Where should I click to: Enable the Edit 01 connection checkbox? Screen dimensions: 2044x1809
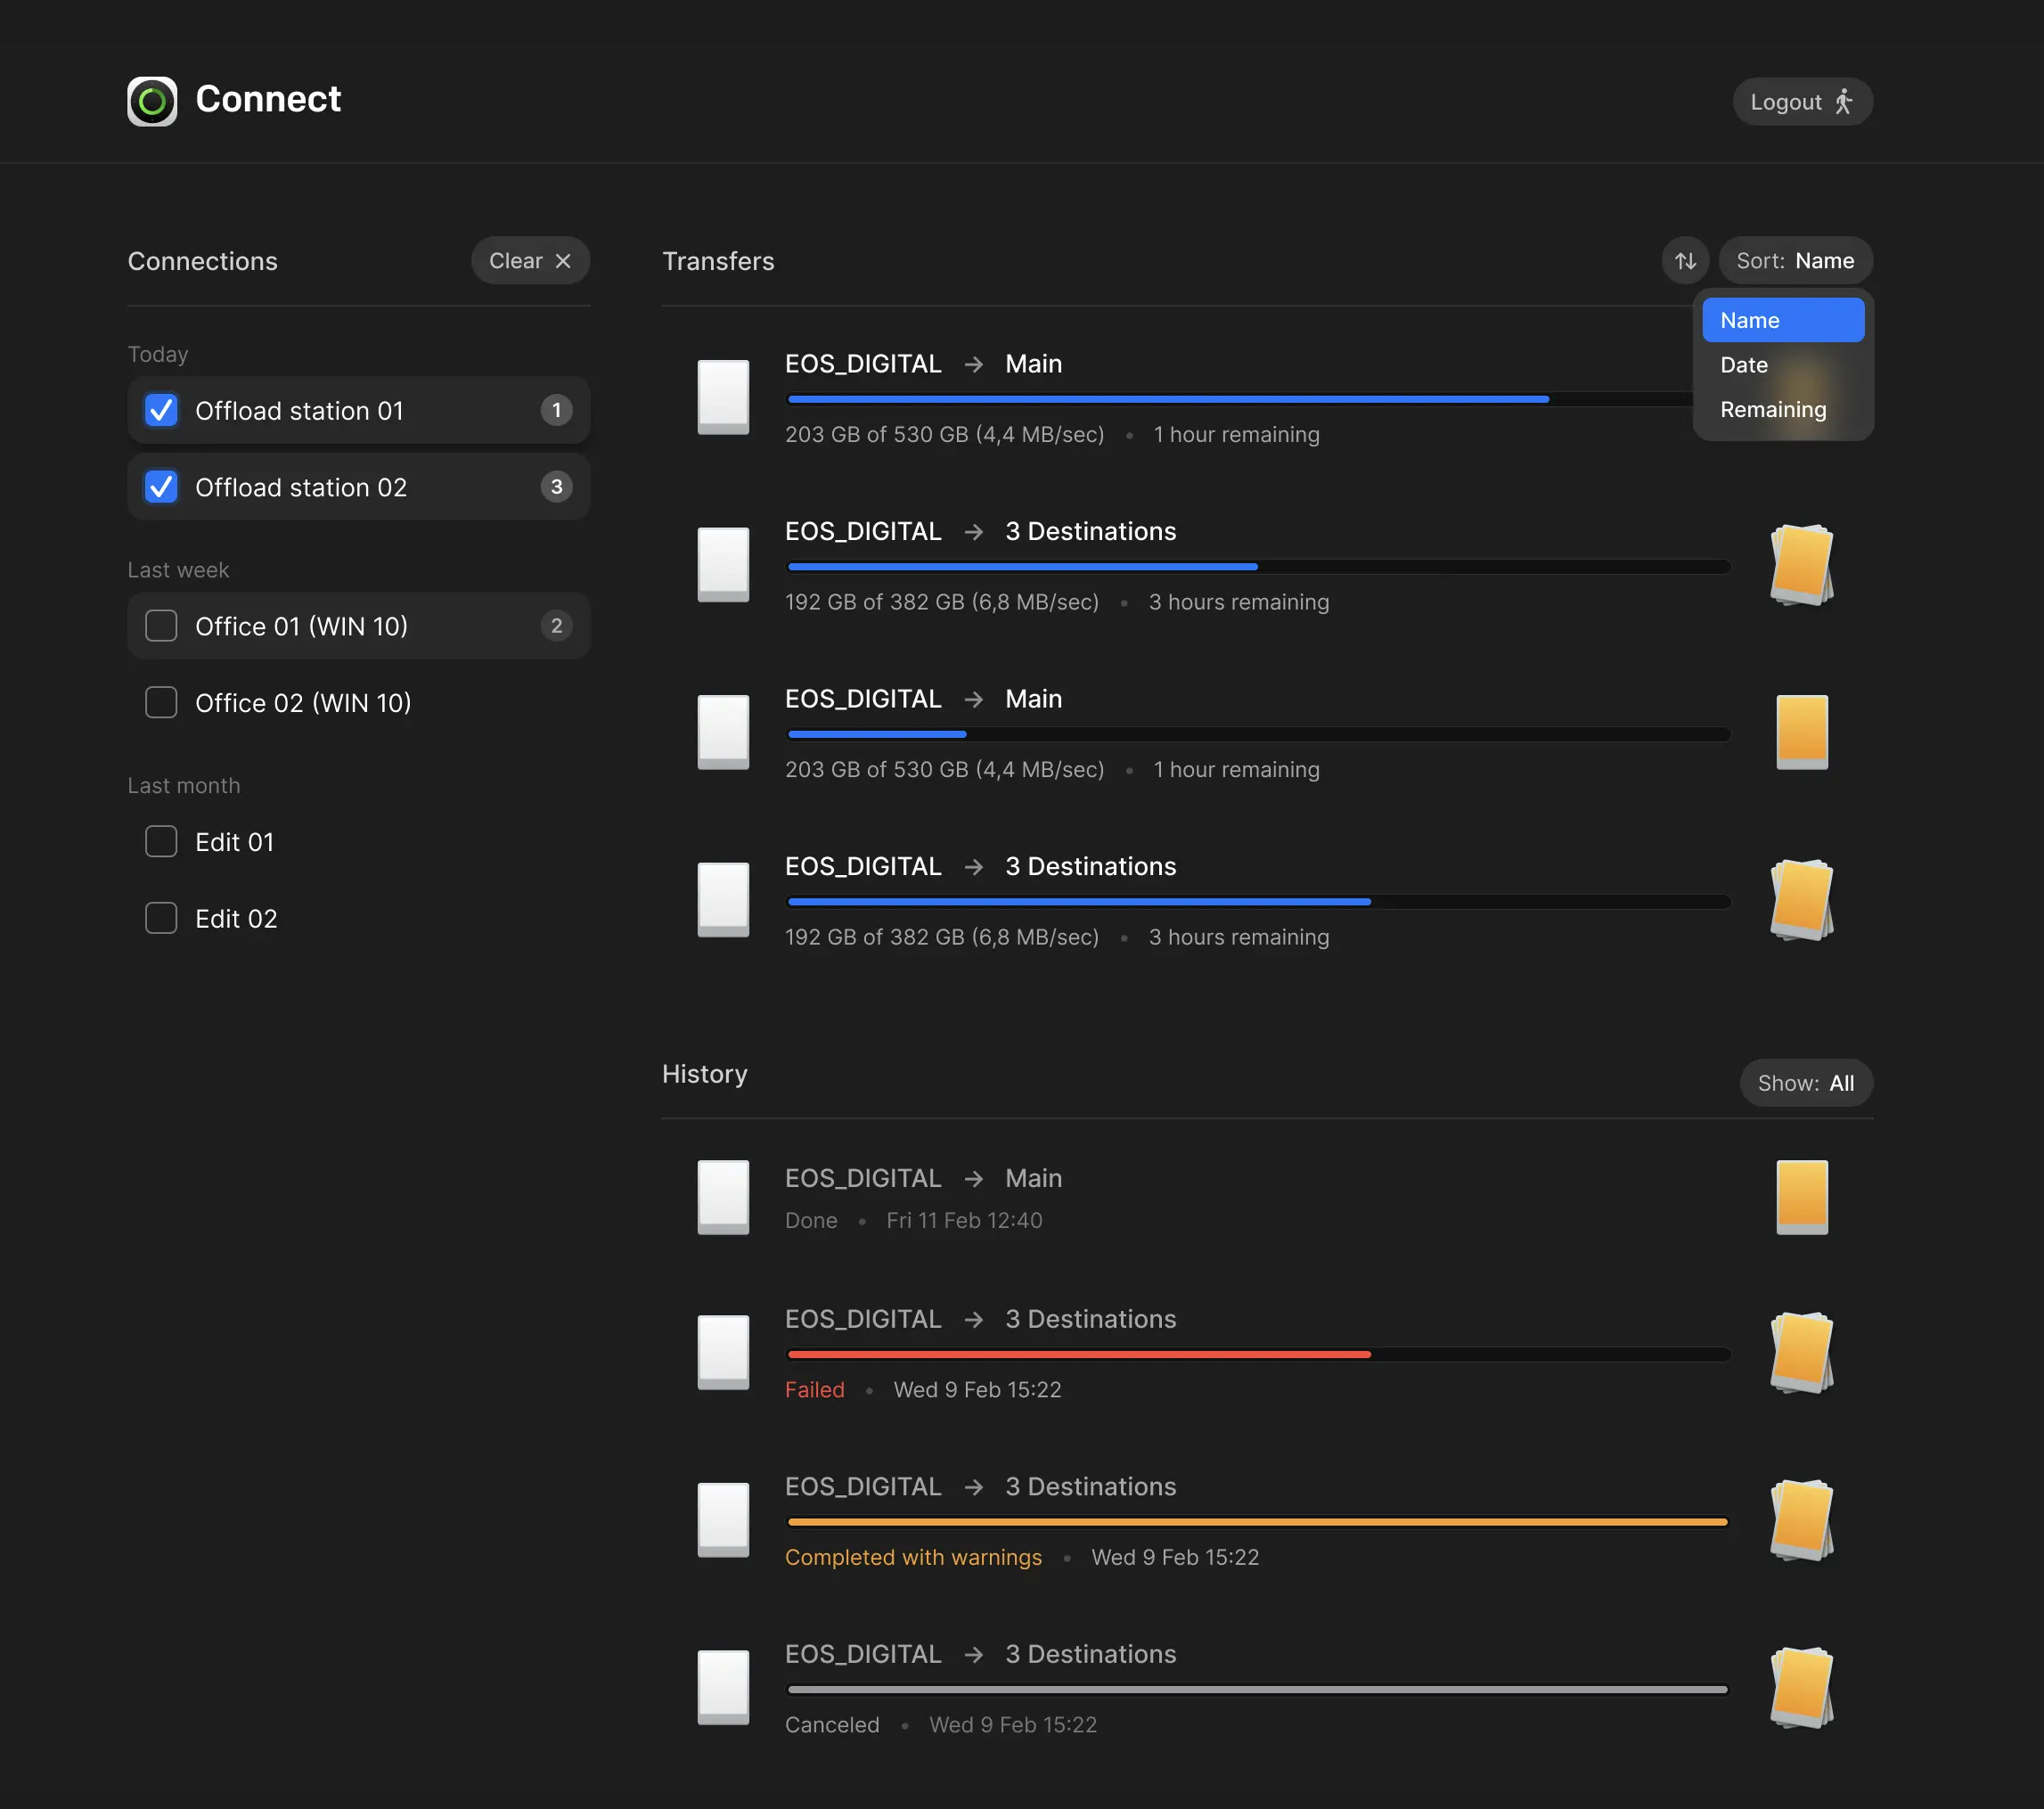161,841
